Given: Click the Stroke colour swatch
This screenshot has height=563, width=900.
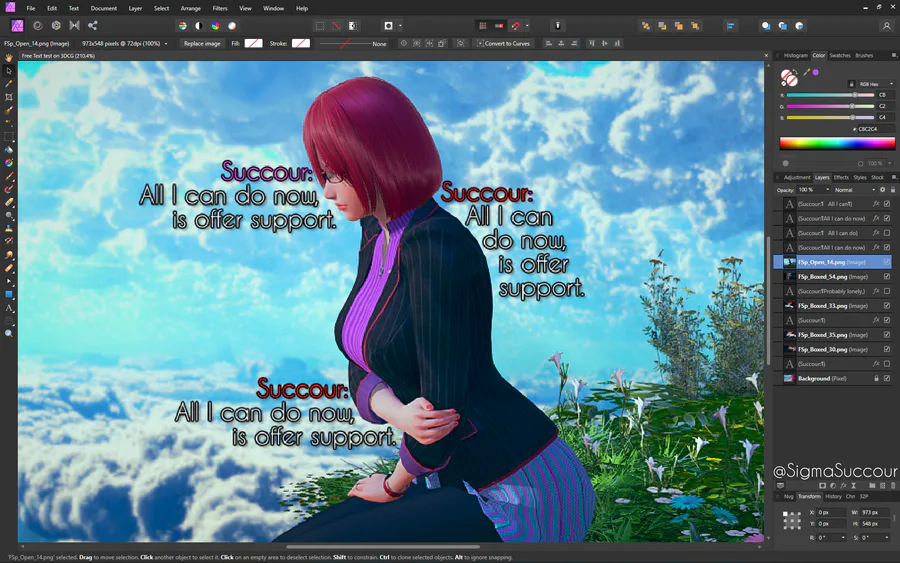Looking at the screenshot, I should [x=301, y=44].
